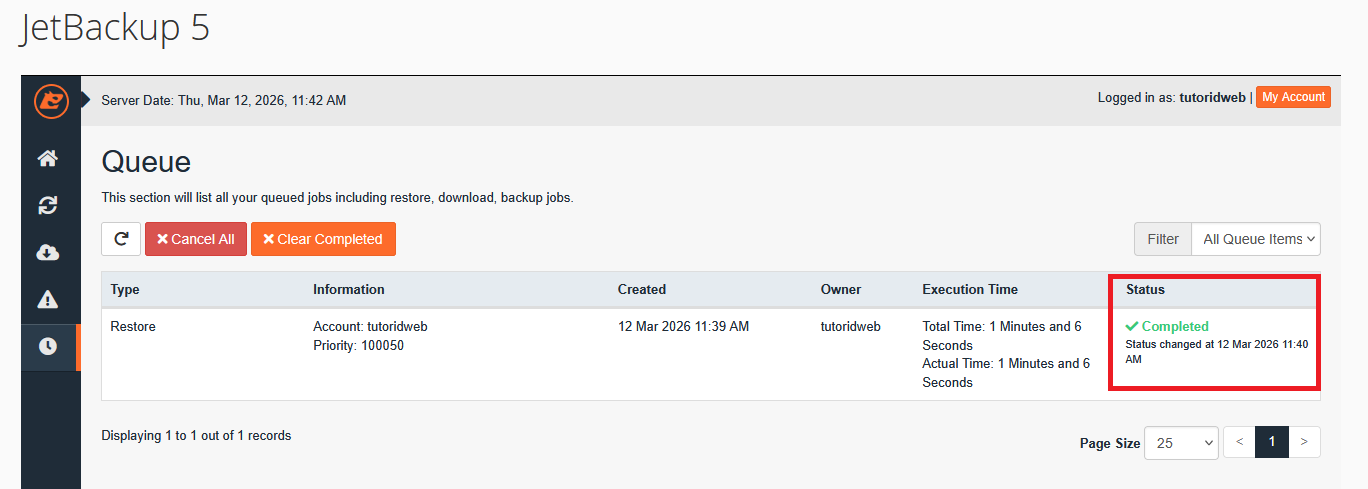Select page 1 in pagination
This screenshot has height=489, width=1368.
[x=1272, y=442]
